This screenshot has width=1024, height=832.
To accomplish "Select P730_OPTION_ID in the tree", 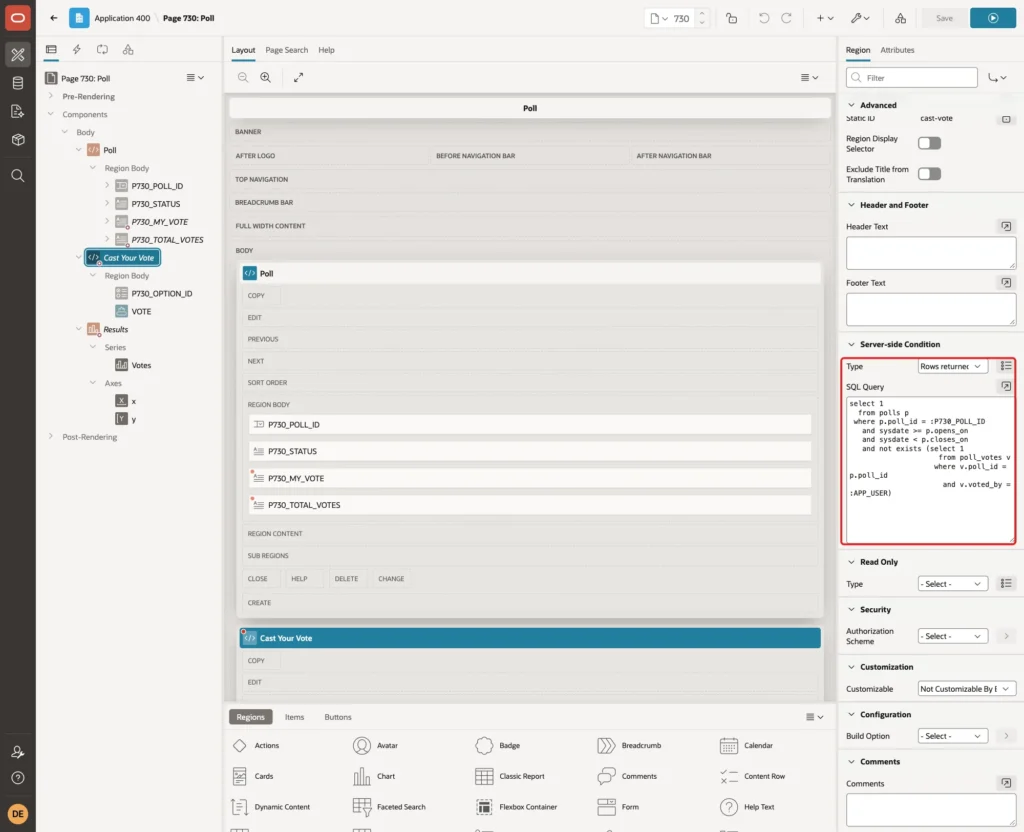I will click(161, 294).
